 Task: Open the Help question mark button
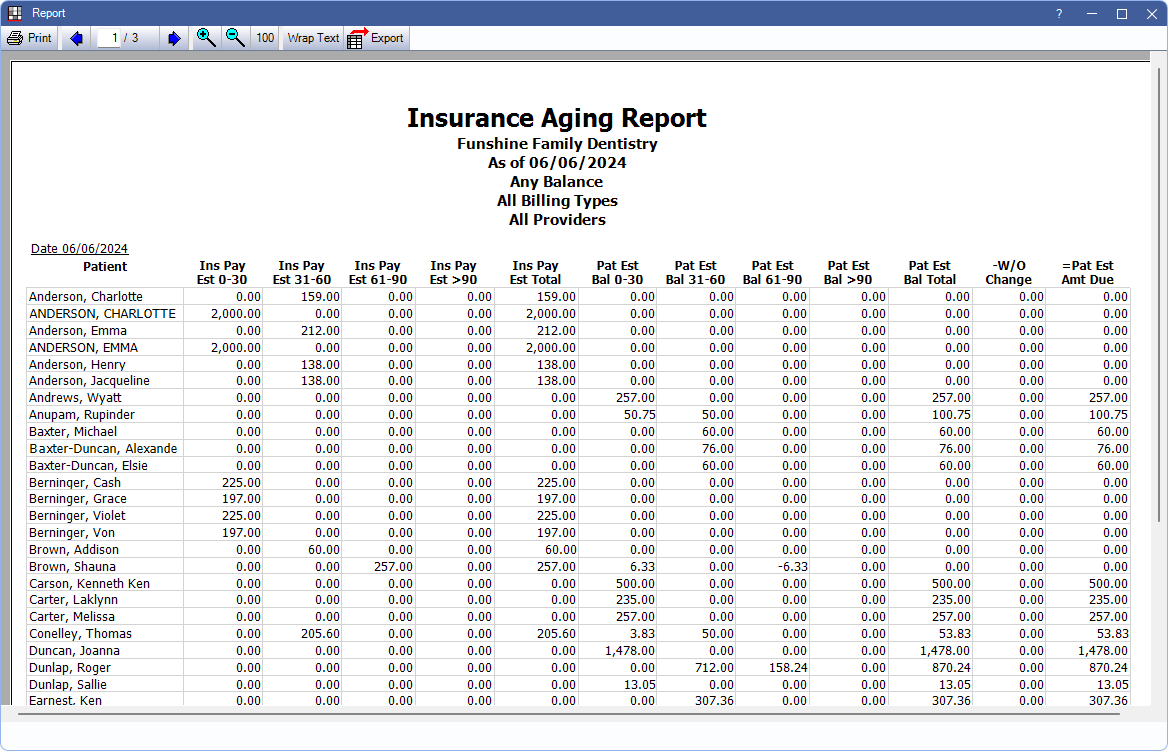(1059, 13)
